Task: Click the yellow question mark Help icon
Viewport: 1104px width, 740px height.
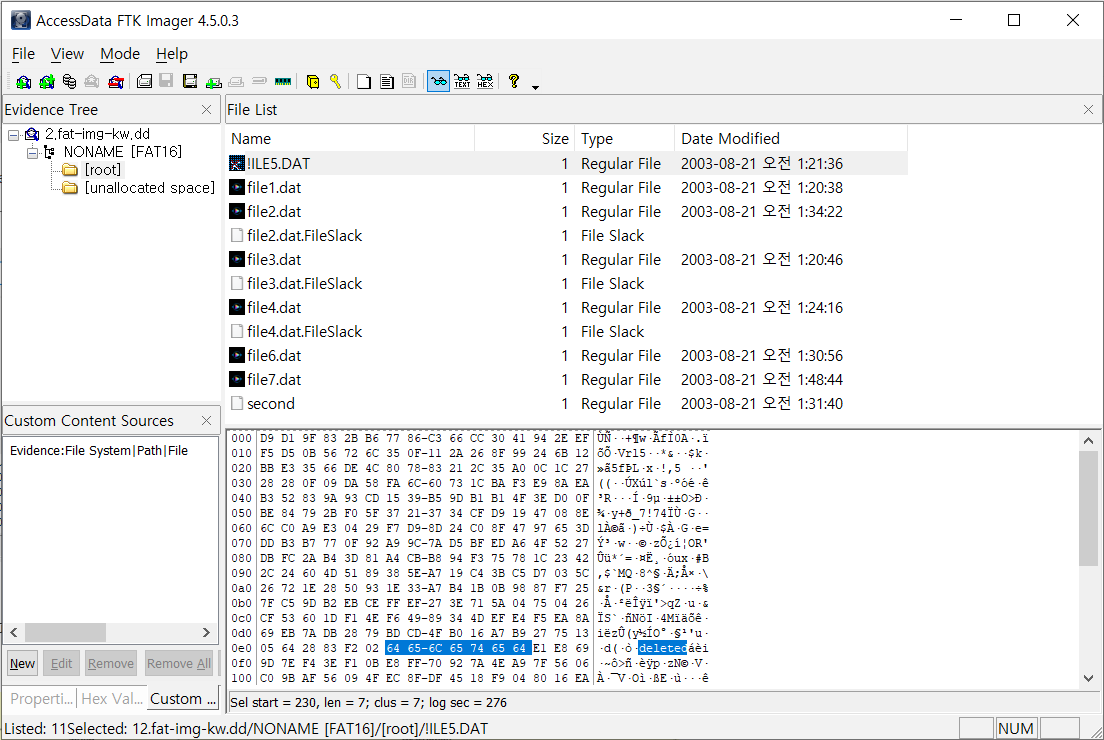Action: (514, 82)
